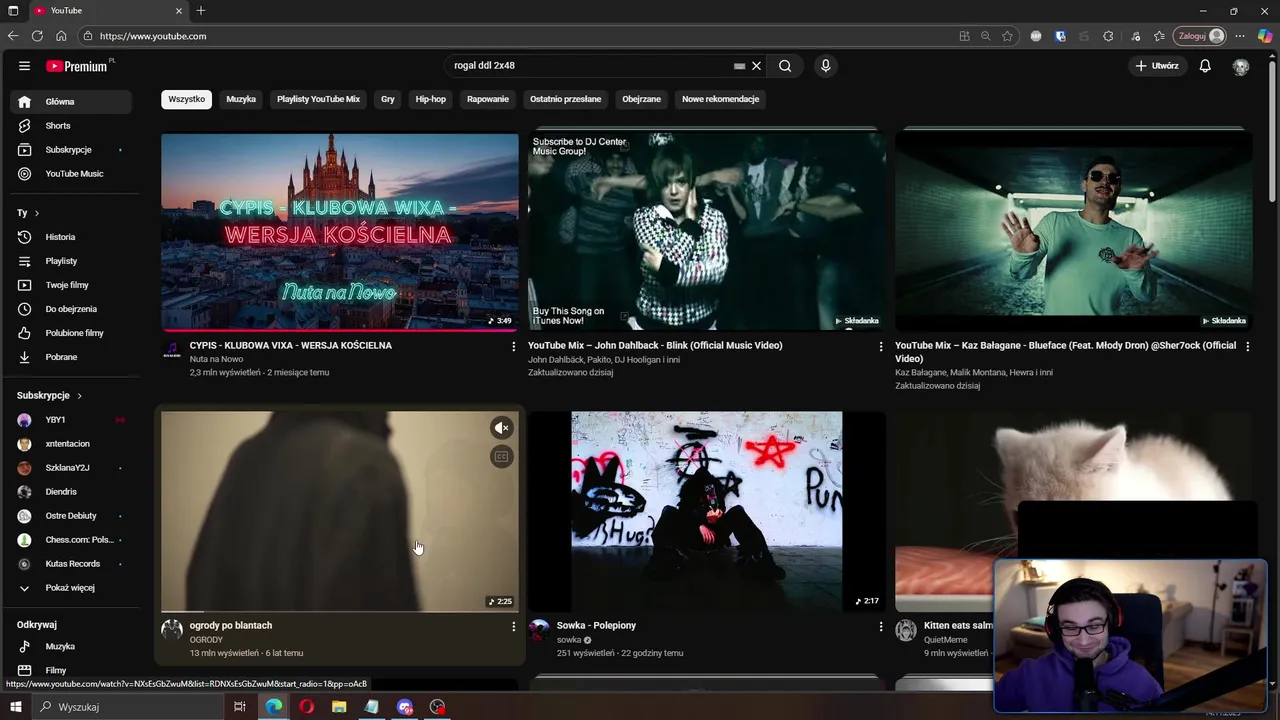Open options menu for Sowka Polepiony
Image resolution: width=1280 pixels, height=720 pixels.
pyautogui.click(x=880, y=626)
